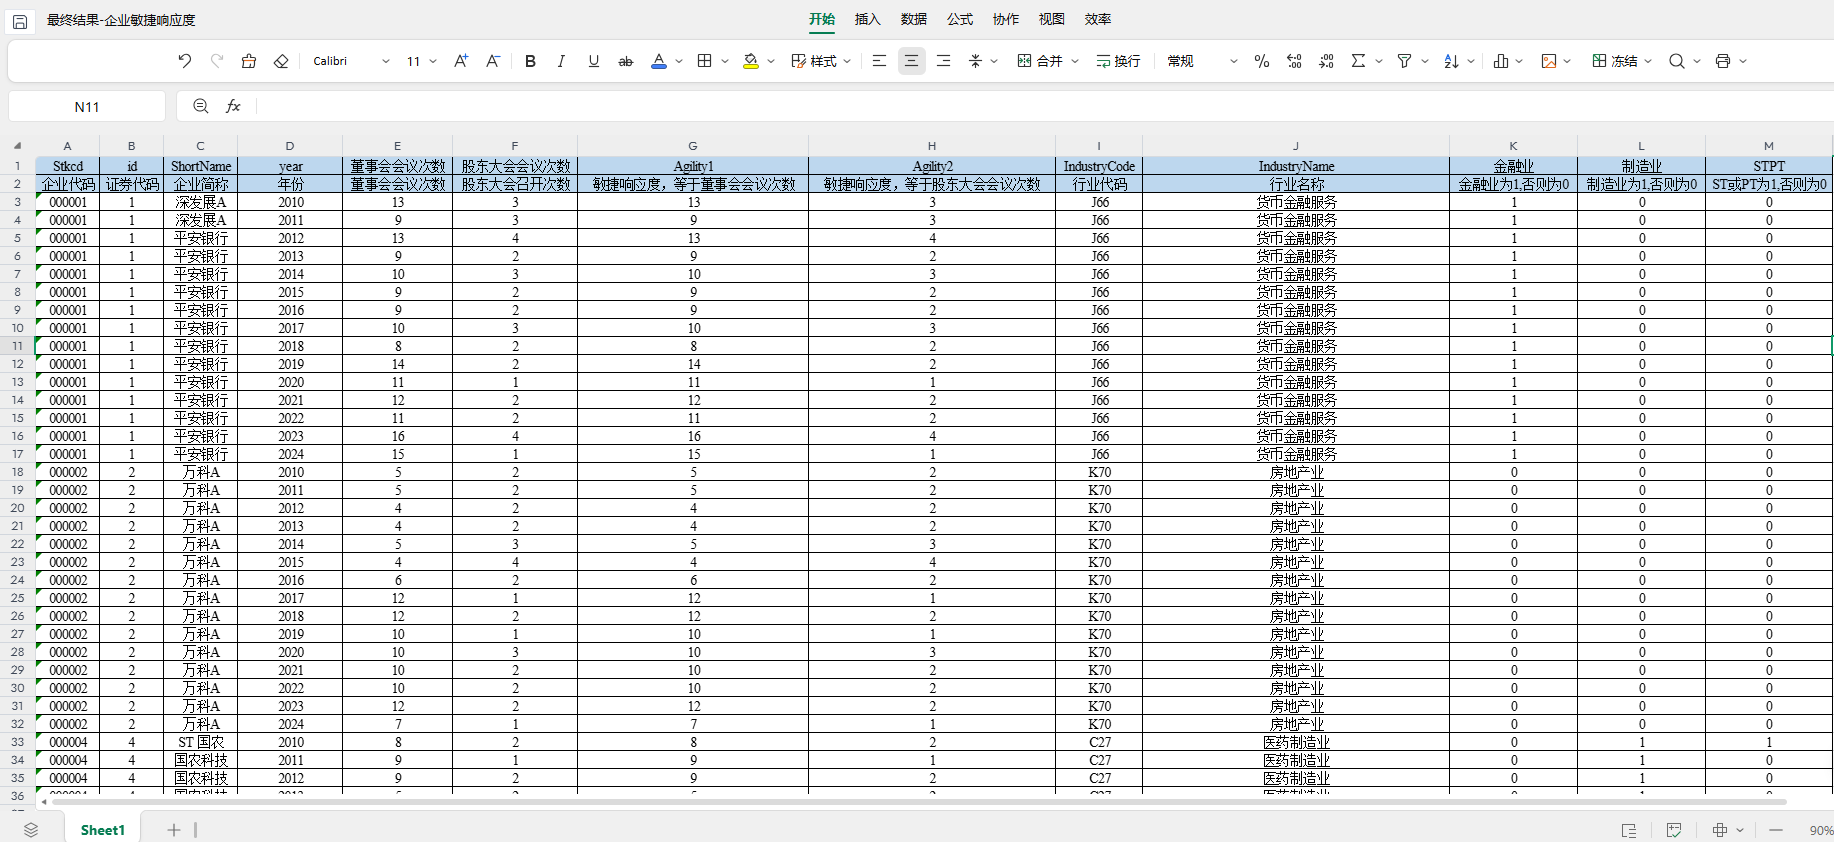Viewport: 1834px width, 842px height.
Task: Click the horizontal scrollbar track
Action: [918, 802]
